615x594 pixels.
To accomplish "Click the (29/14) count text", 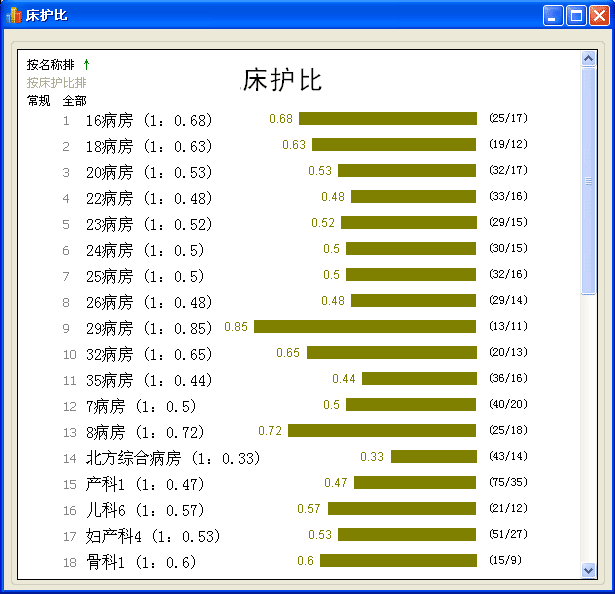I will [x=508, y=300].
